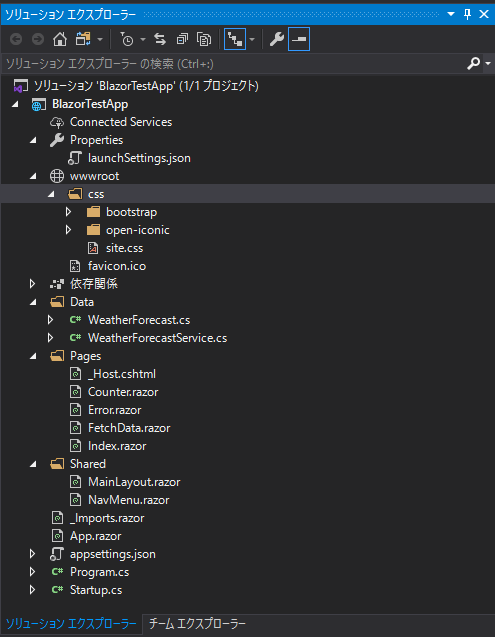Viewport: 495px width, 637px height.
Task: Click the Collapse All toolbar icon
Action: click(x=182, y=39)
